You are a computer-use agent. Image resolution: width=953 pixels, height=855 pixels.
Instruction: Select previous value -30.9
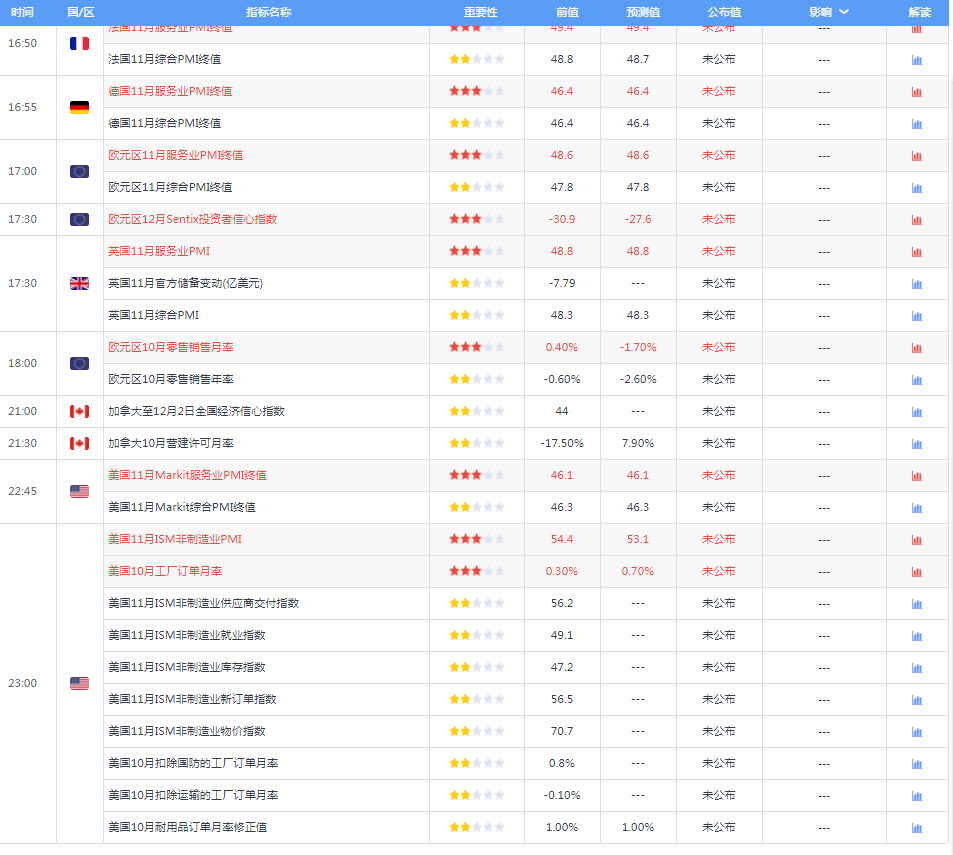tap(562, 219)
